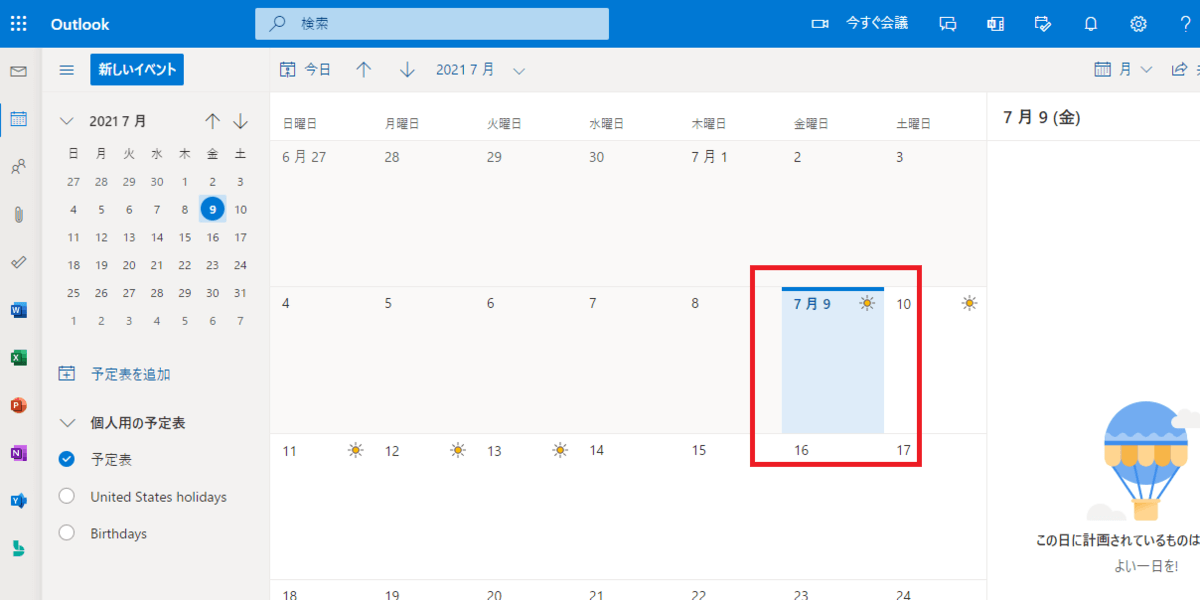Launch Word from the left sidebar
1200x600 pixels.
pyautogui.click(x=18, y=310)
